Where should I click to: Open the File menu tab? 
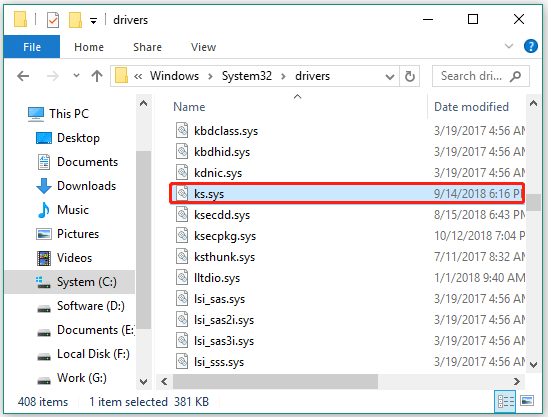pyautogui.click(x=32, y=47)
